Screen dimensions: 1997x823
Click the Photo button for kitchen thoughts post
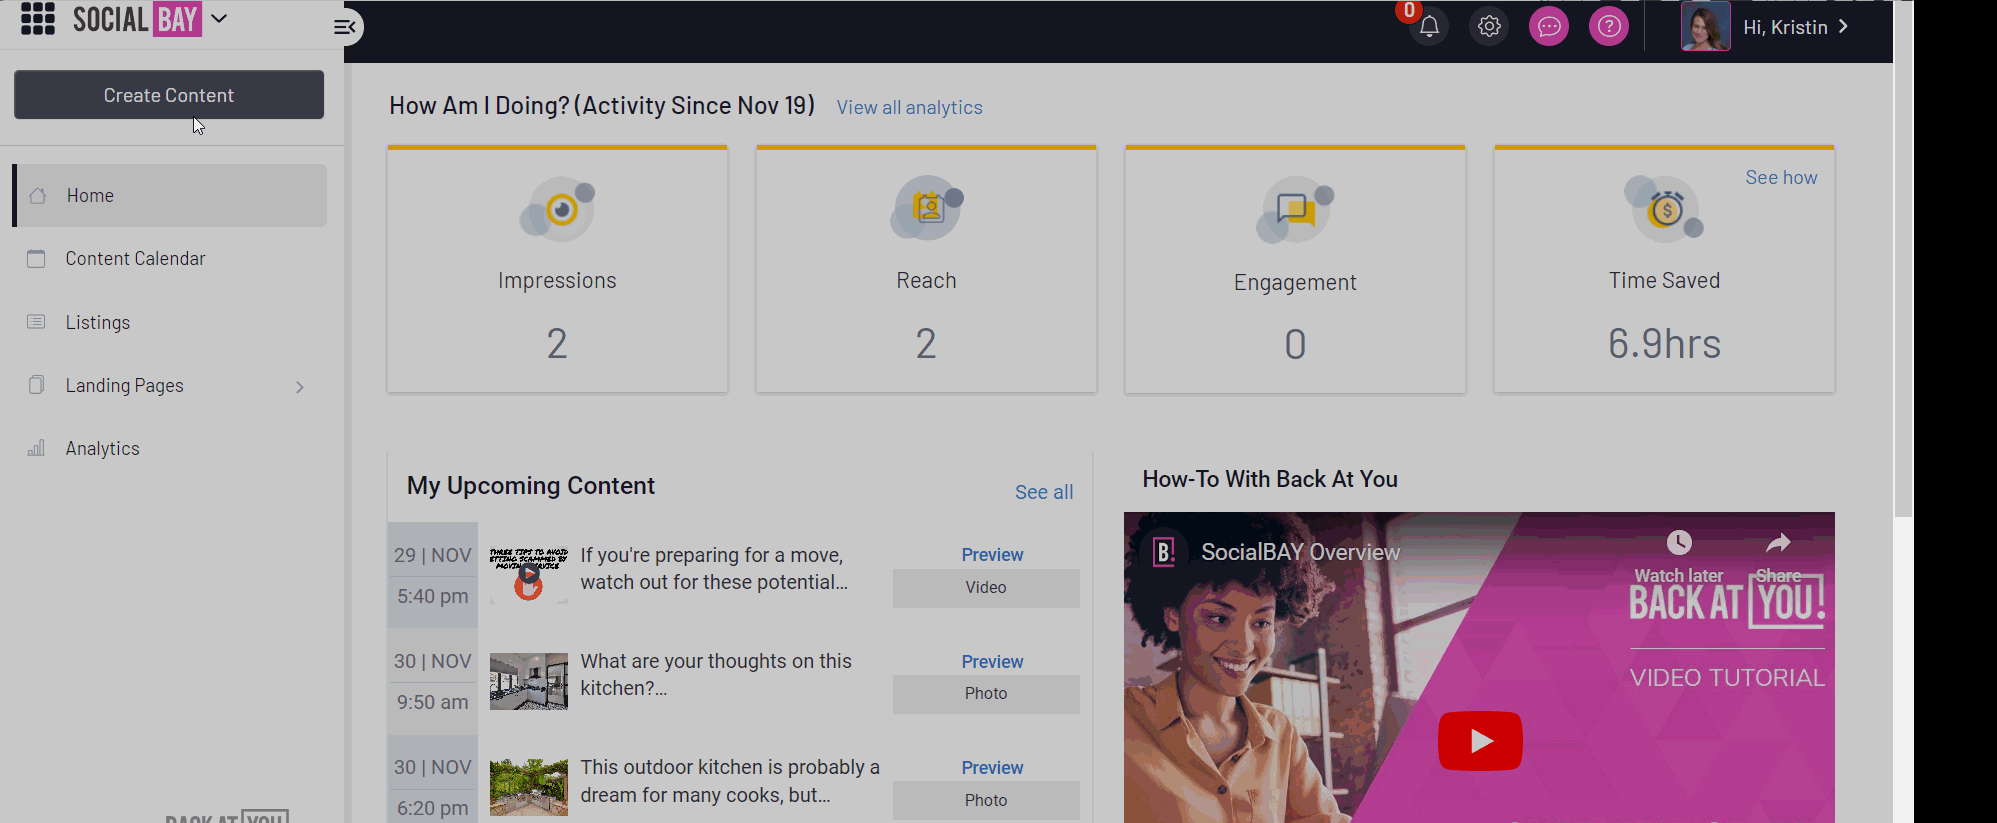[986, 694]
